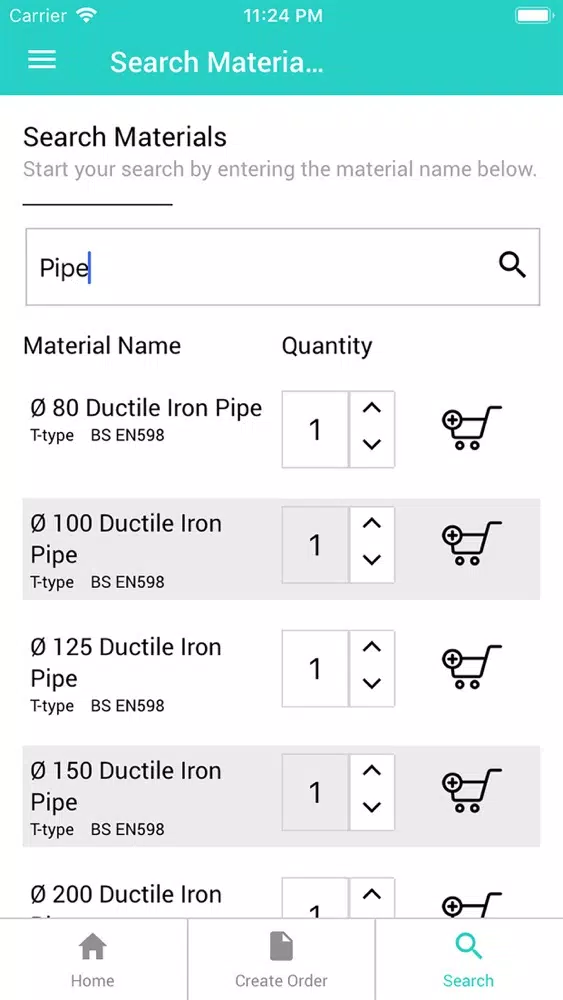563x1000 pixels.
Task: Increase quantity for Ø 200 Ductile Iron Pipe
Action: (372, 895)
